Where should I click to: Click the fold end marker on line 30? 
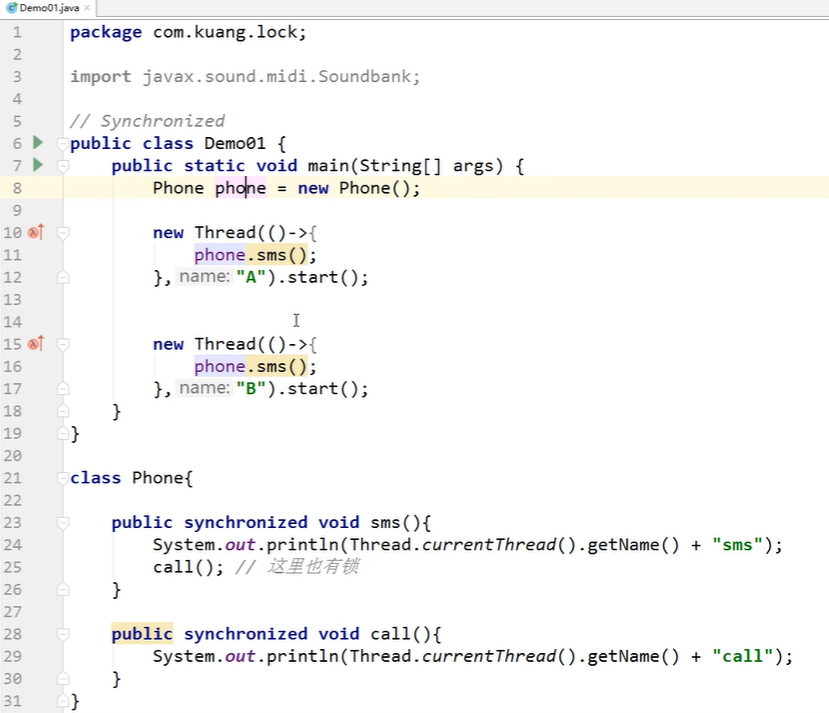(x=62, y=679)
